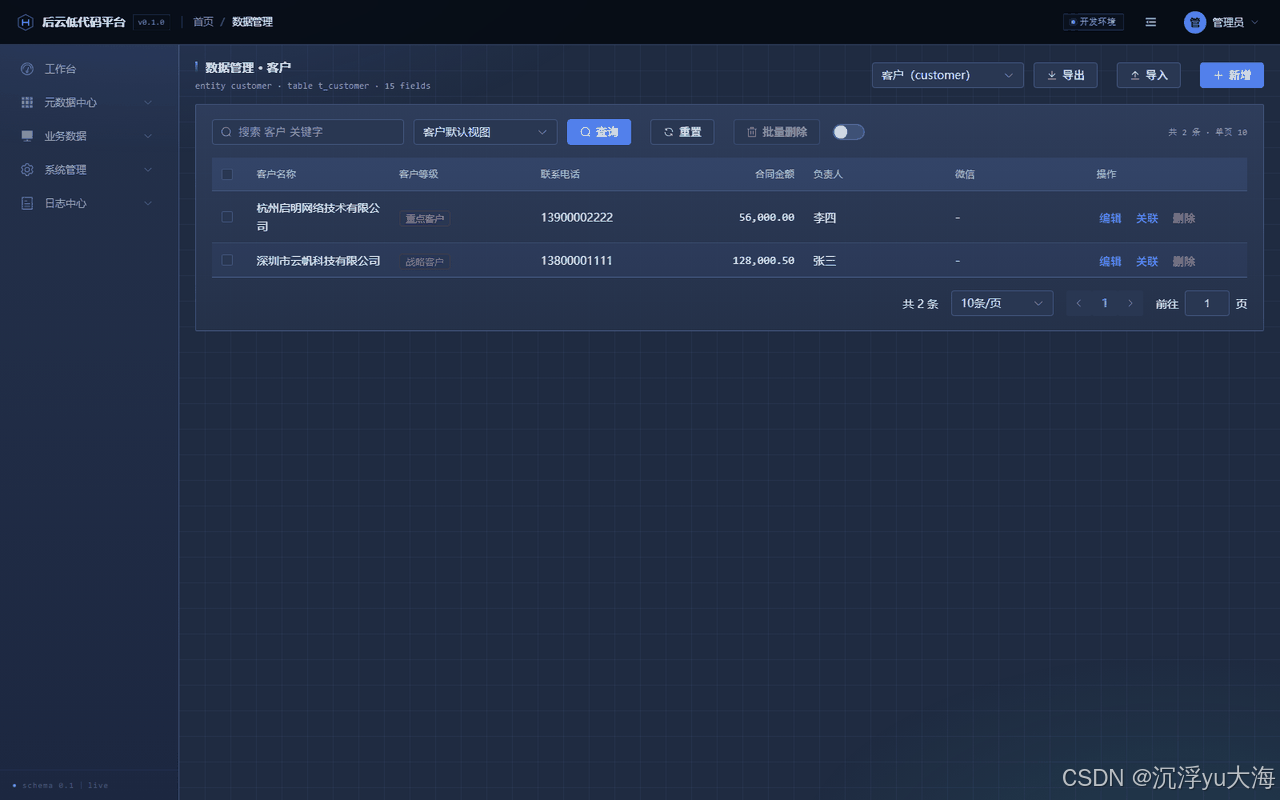The width and height of the screenshot is (1280, 800).
Task: Open the 管理员 user dropdown arrow
Action: click(1255, 22)
